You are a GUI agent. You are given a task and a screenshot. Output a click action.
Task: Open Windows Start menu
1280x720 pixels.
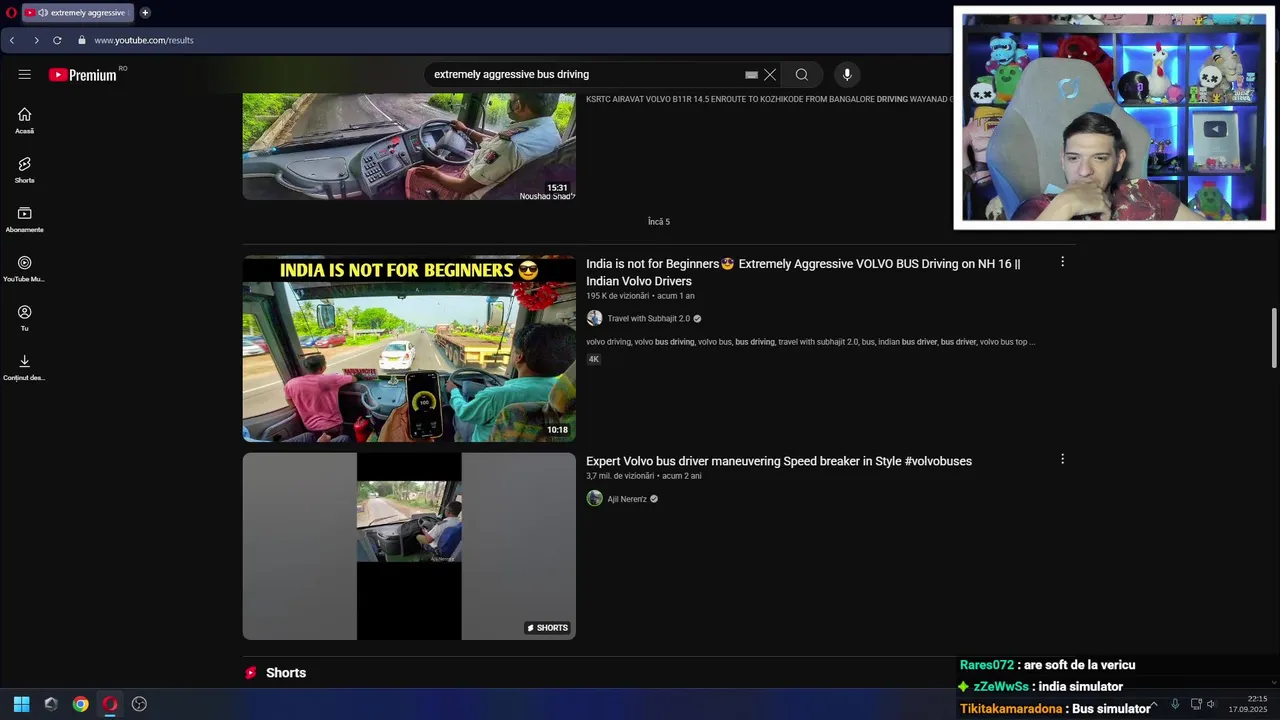pos(21,704)
